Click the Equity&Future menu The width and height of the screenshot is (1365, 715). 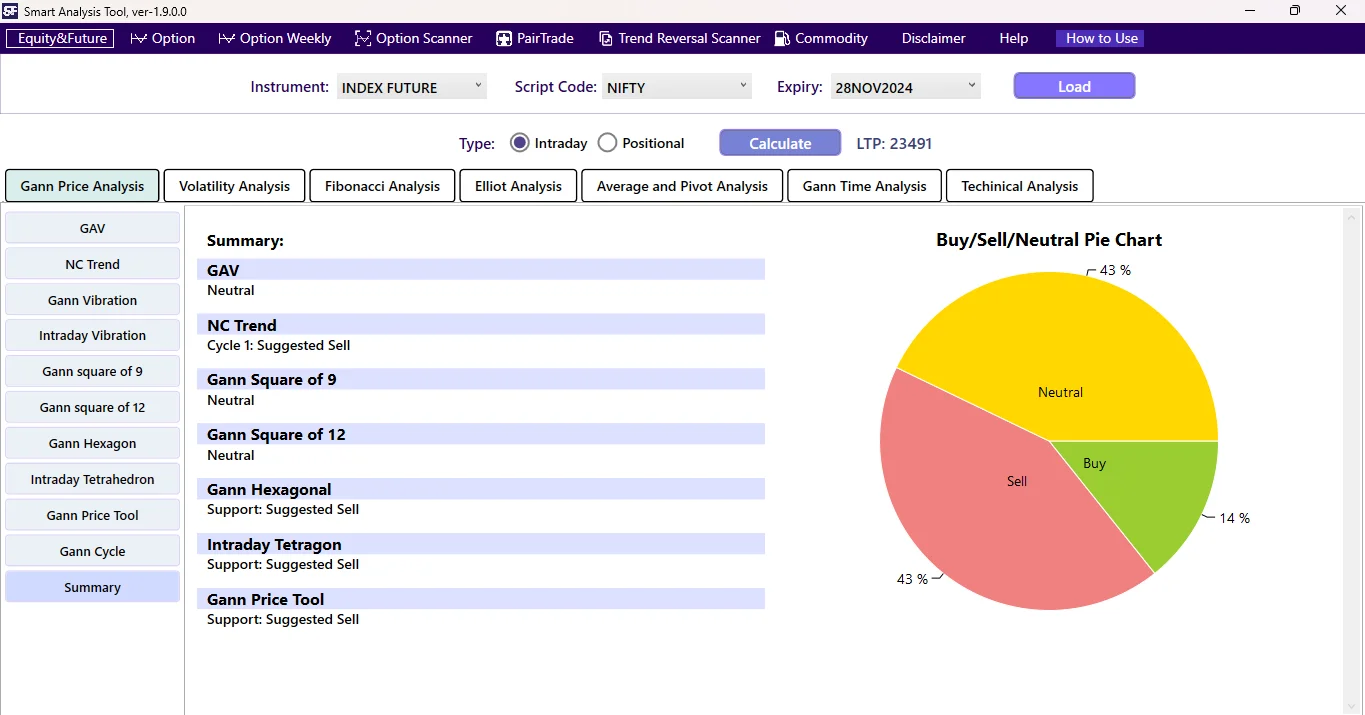pos(59,38)
